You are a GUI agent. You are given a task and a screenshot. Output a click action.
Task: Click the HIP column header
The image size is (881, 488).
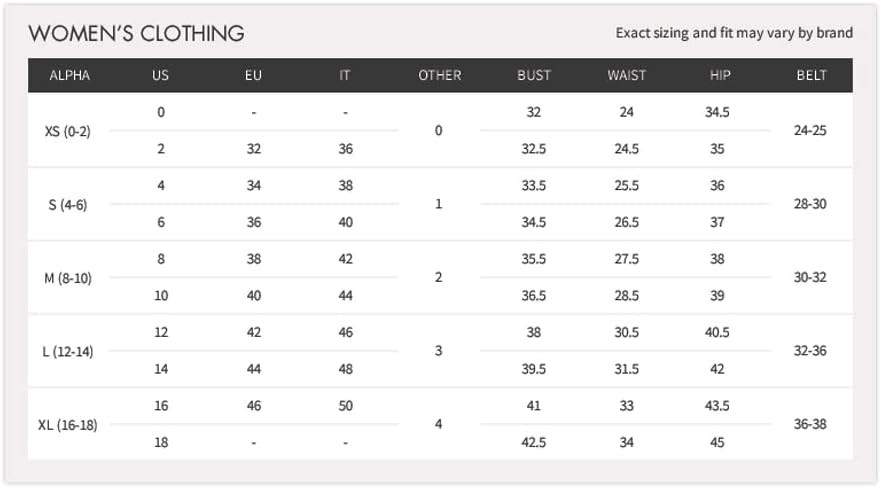point(717,75)
